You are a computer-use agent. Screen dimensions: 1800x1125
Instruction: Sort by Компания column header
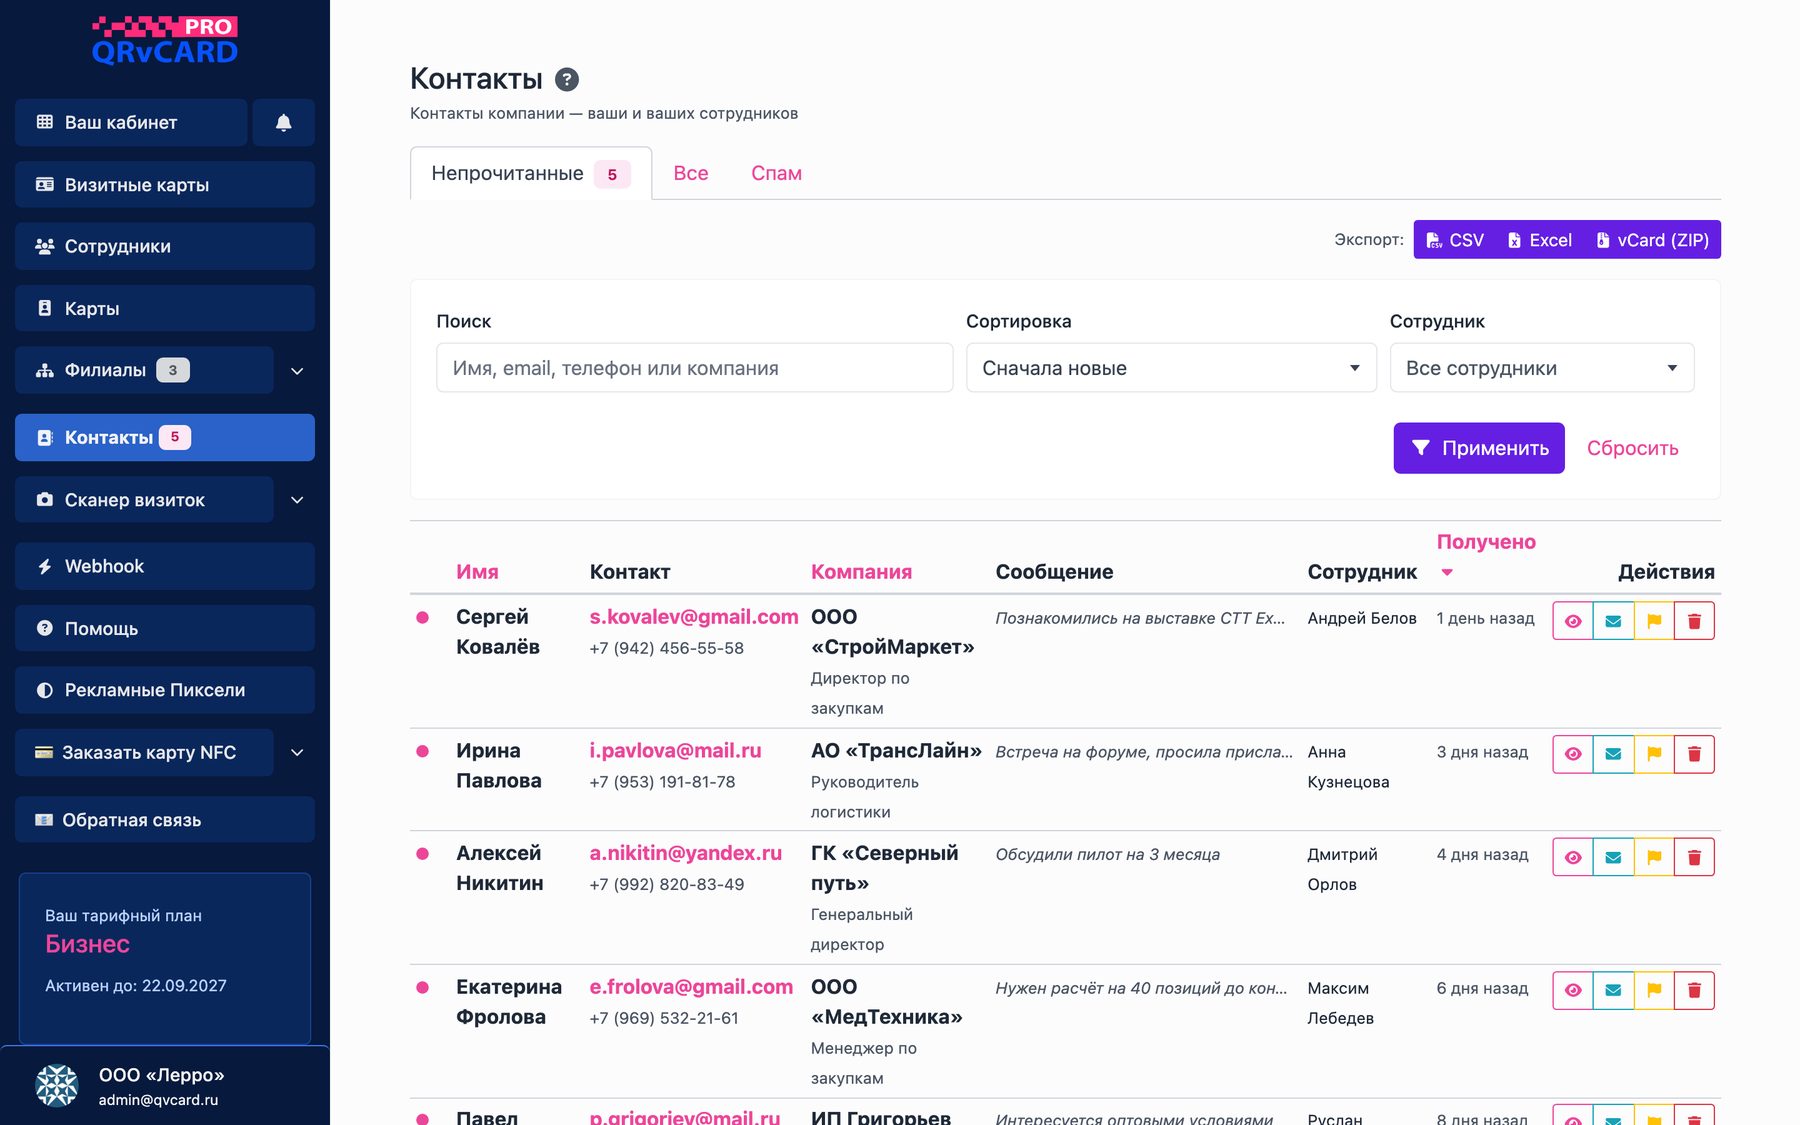point(861,572)
